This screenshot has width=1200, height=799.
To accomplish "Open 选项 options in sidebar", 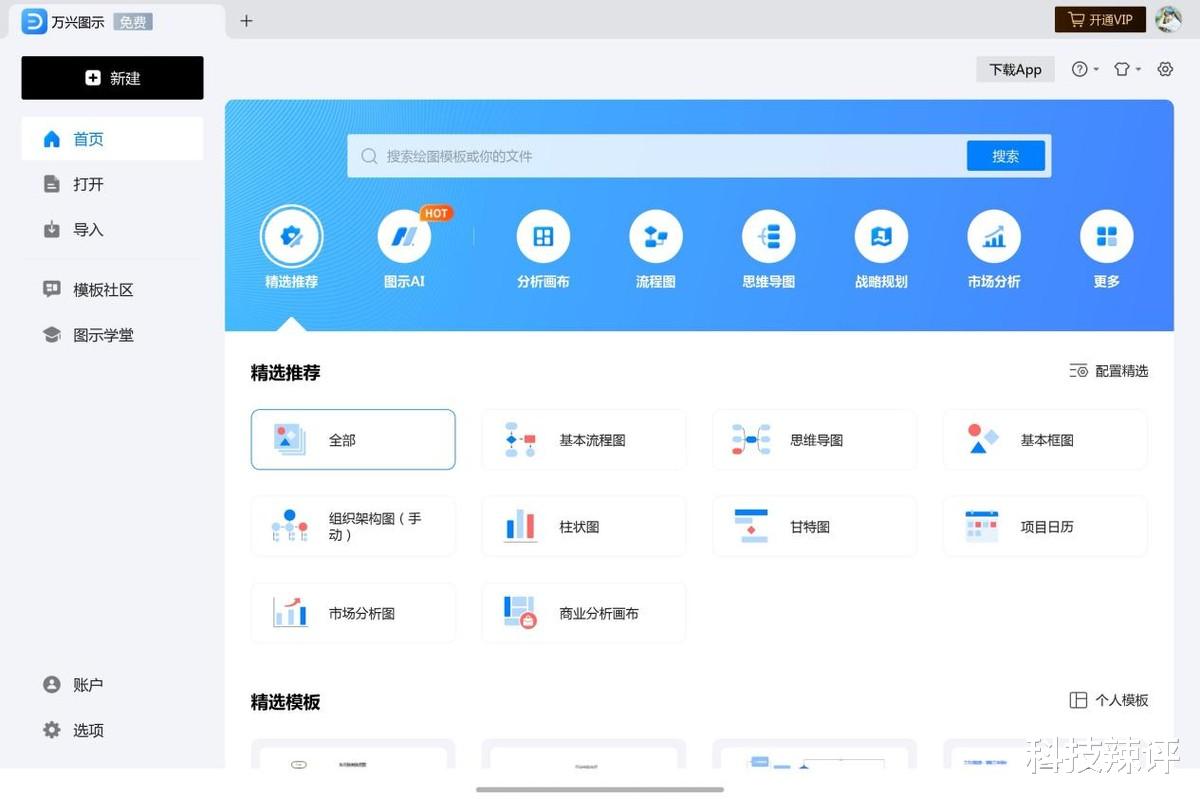I will point(112,730).
